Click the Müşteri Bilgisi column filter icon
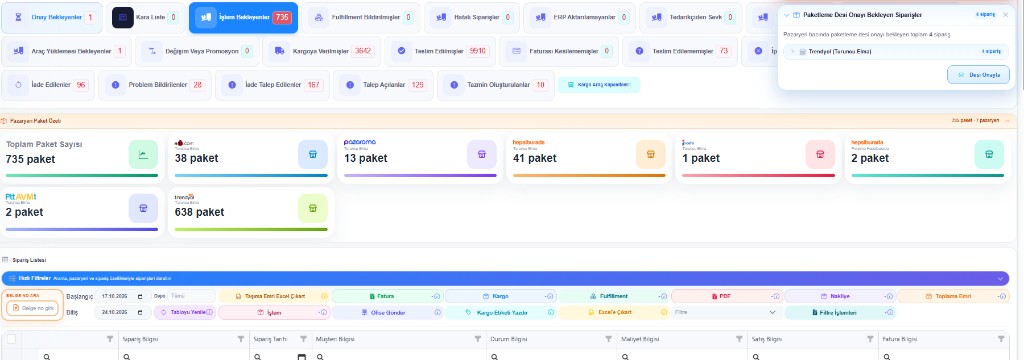Viewport: 1024px width, 360px height. point(478,339)
